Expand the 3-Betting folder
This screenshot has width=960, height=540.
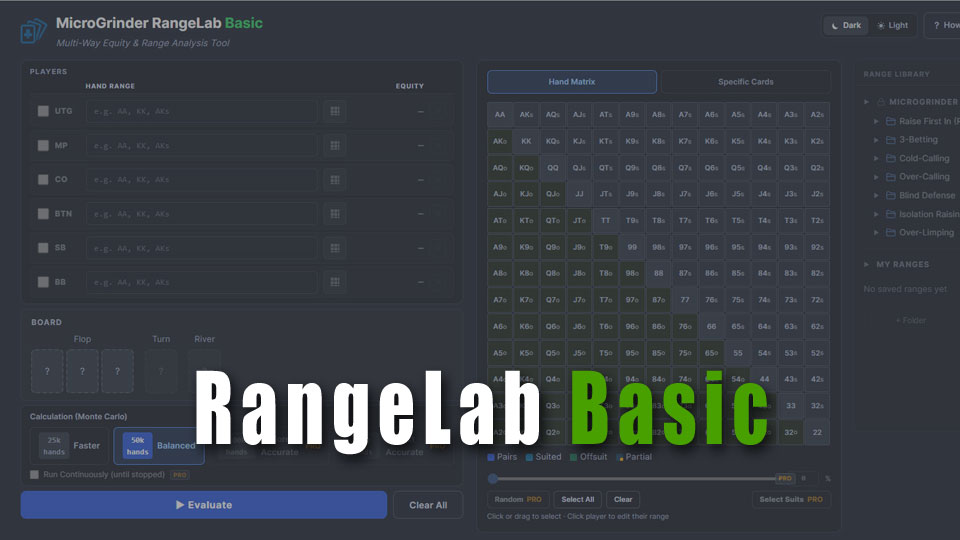pos(876,140)
